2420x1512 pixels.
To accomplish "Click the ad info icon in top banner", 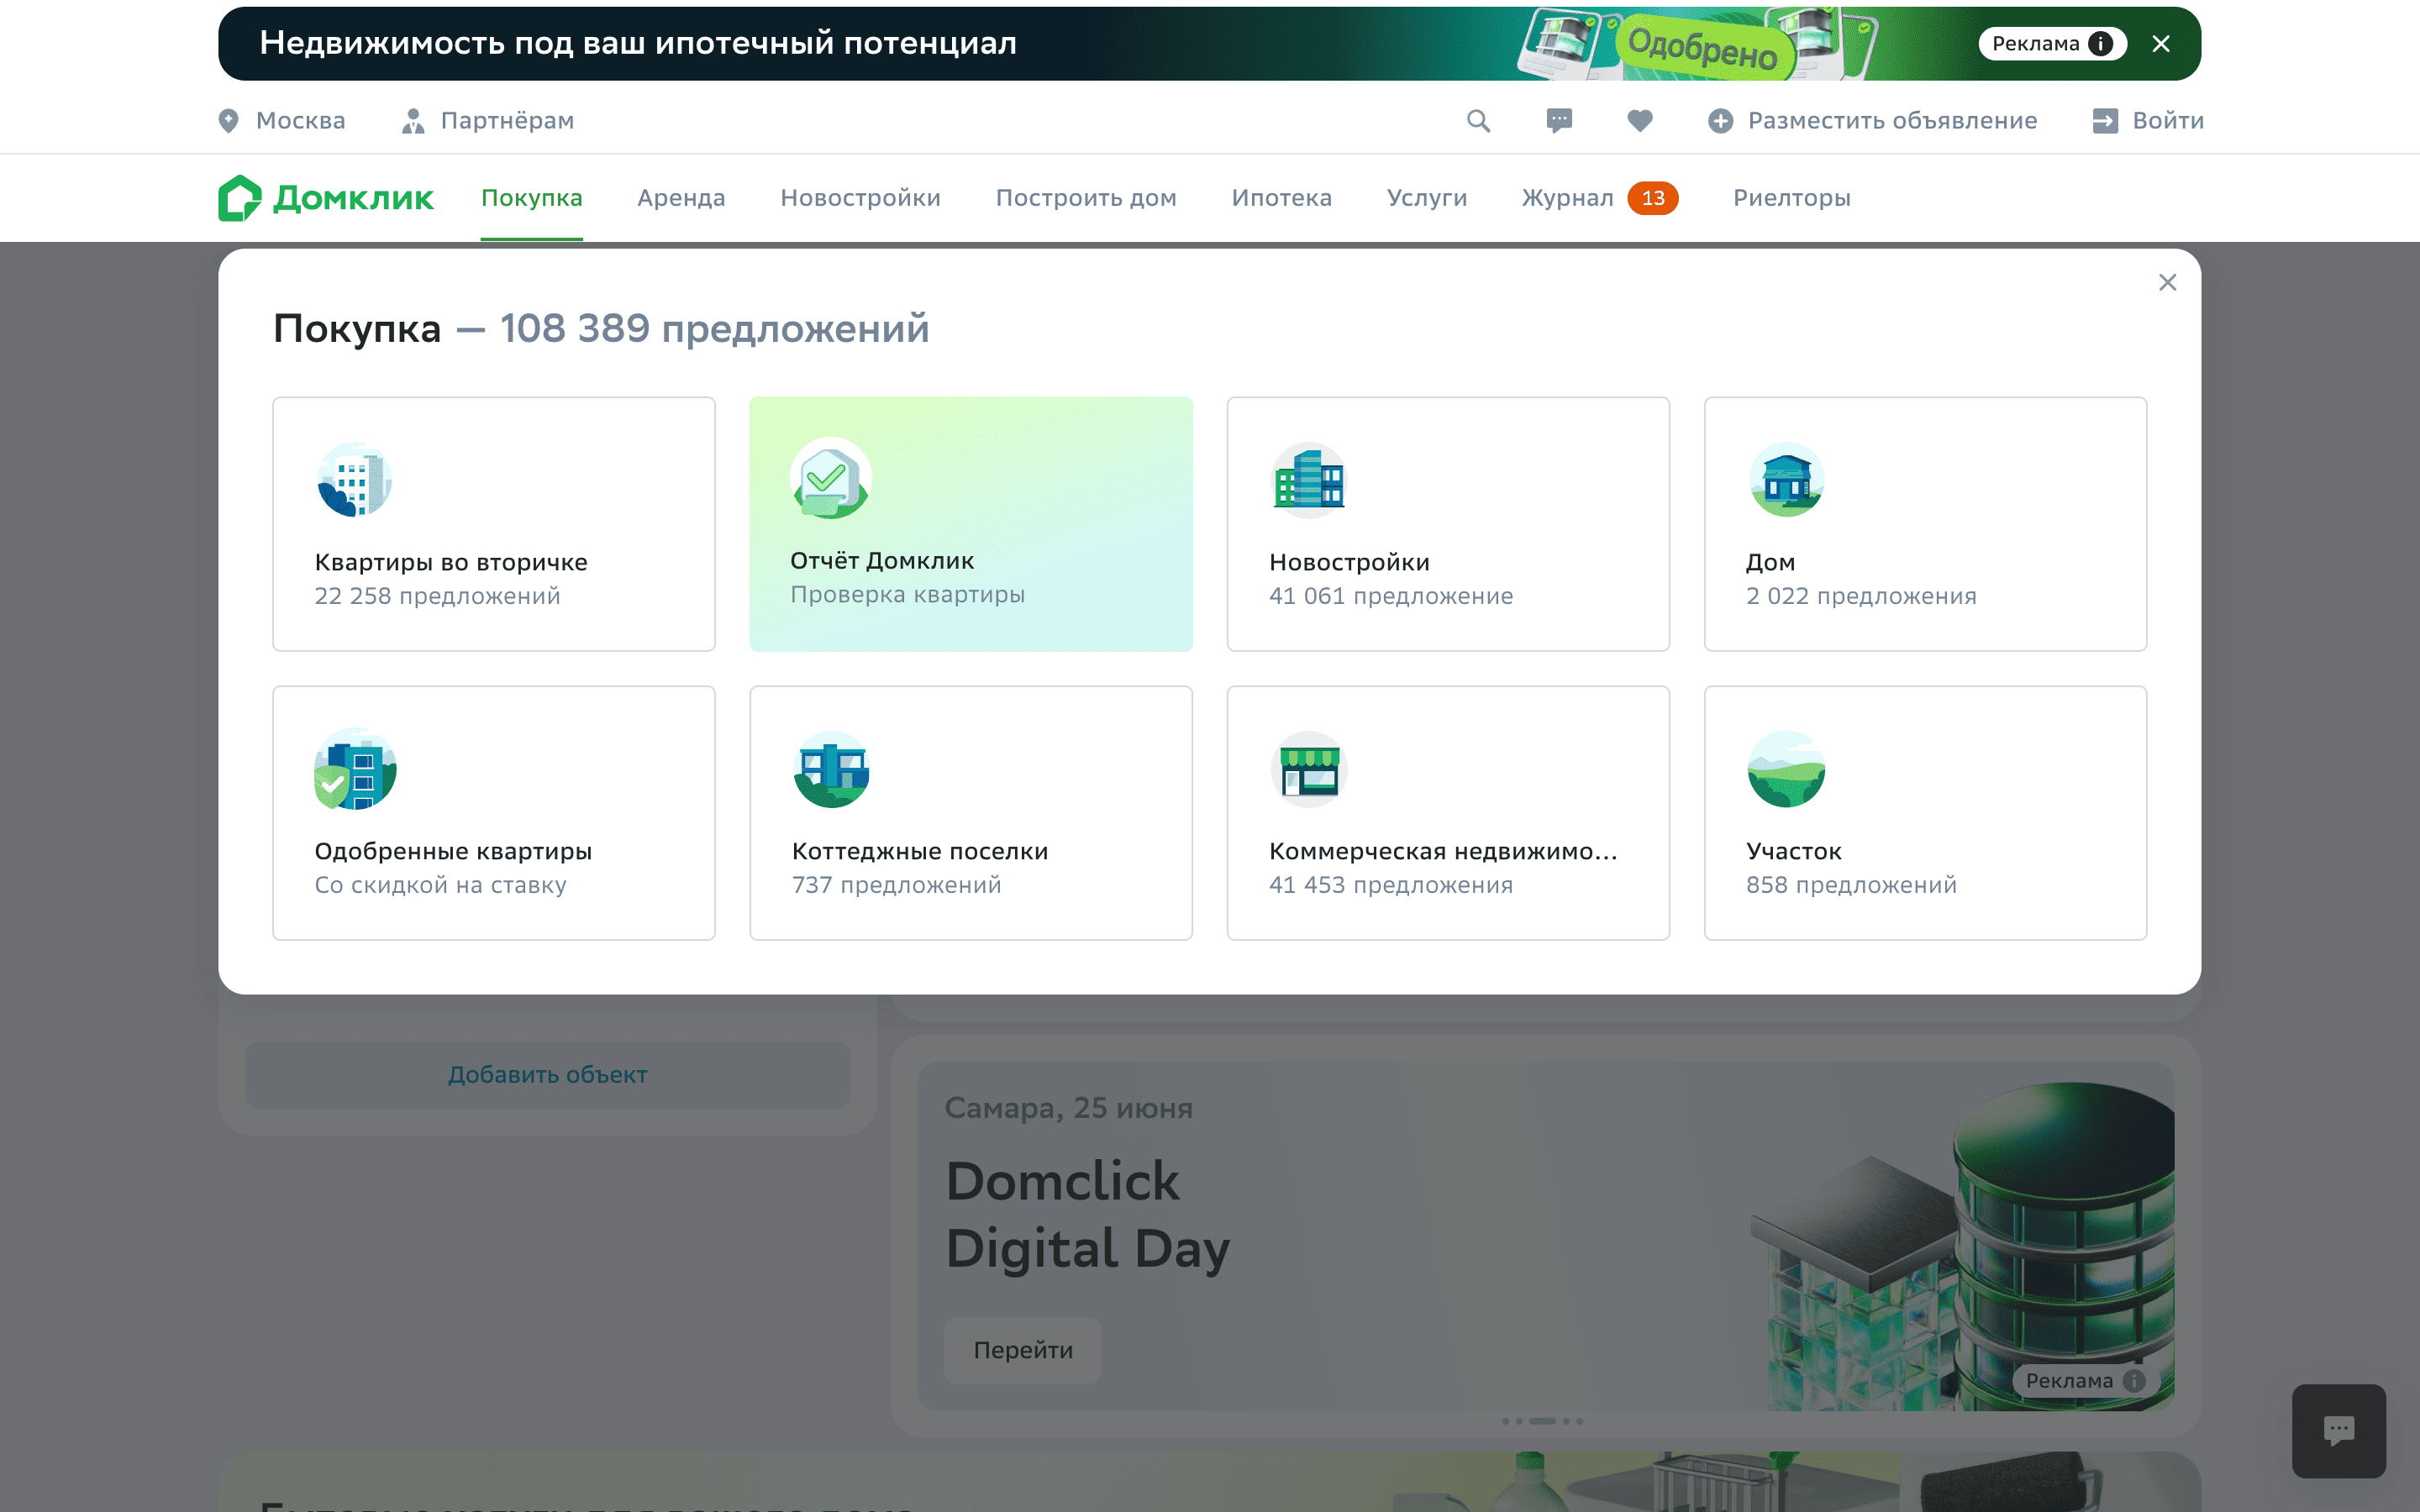I will click(2100, 44).
